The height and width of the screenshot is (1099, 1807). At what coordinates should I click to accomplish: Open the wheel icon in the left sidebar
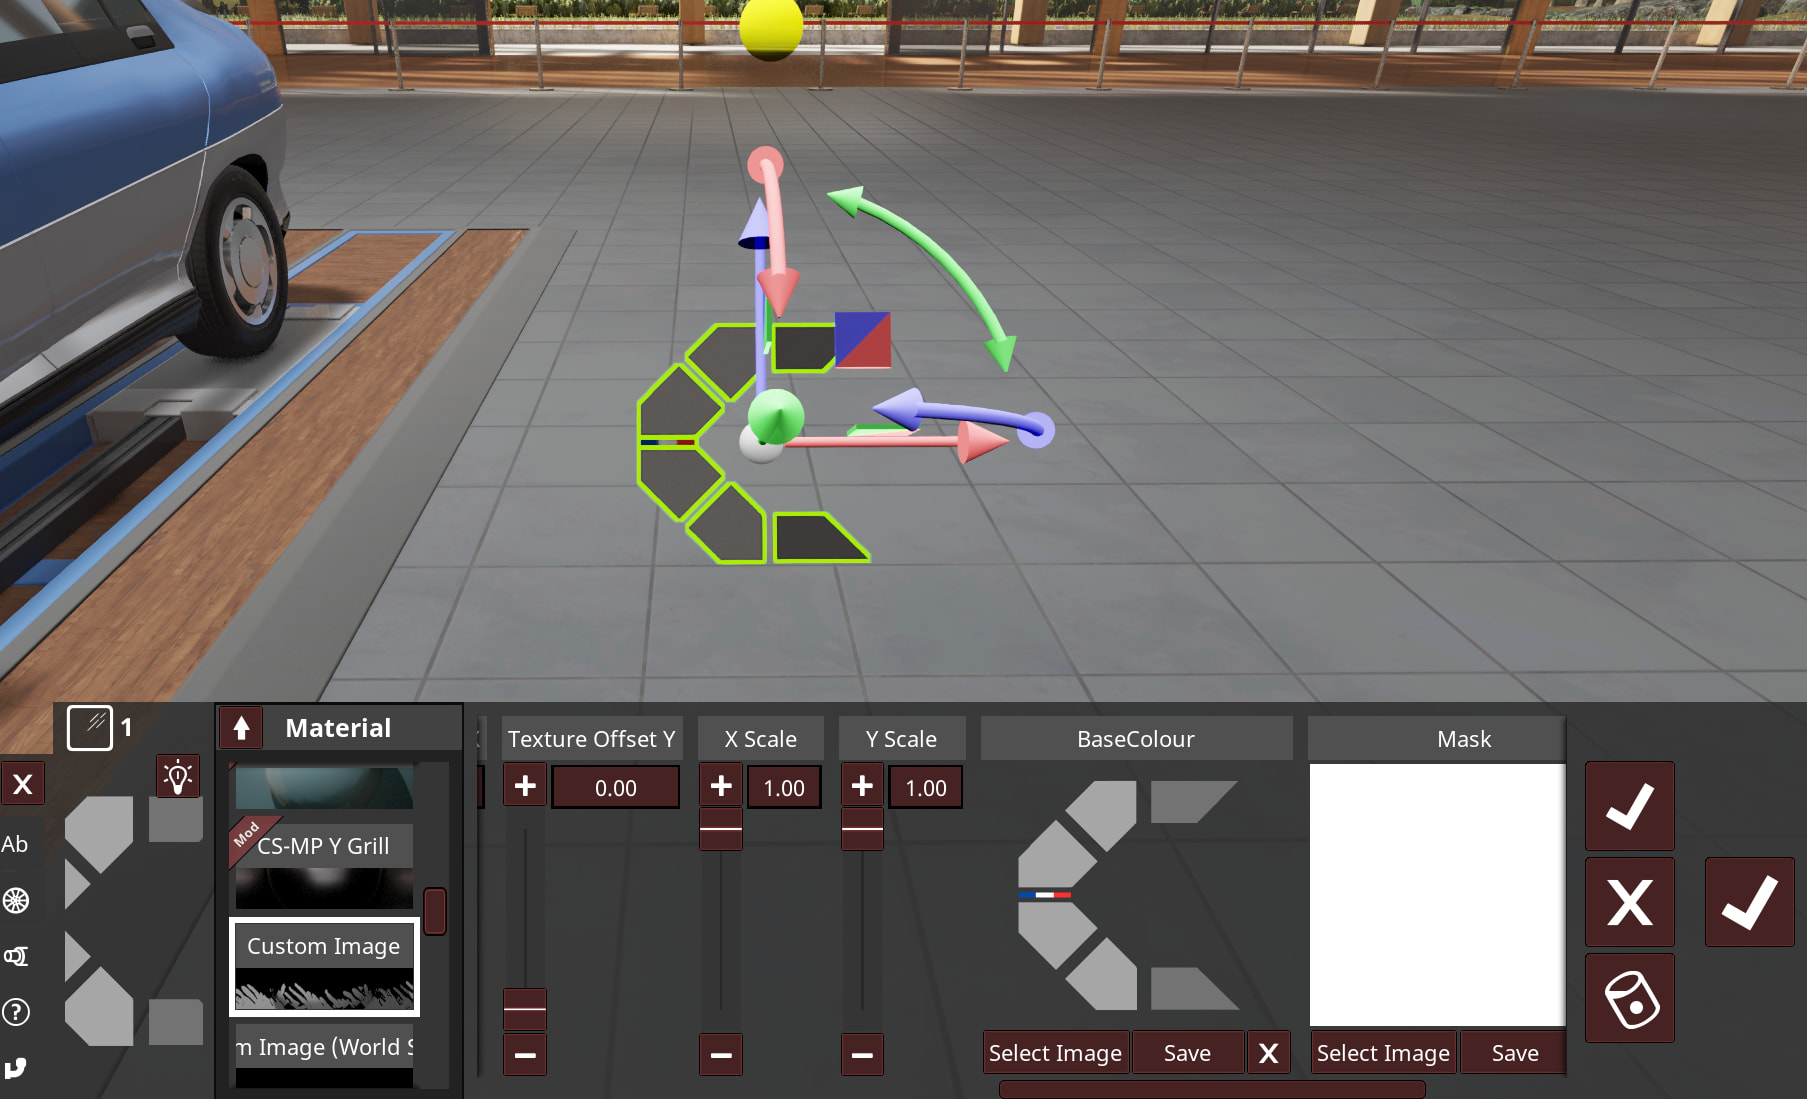16,900
